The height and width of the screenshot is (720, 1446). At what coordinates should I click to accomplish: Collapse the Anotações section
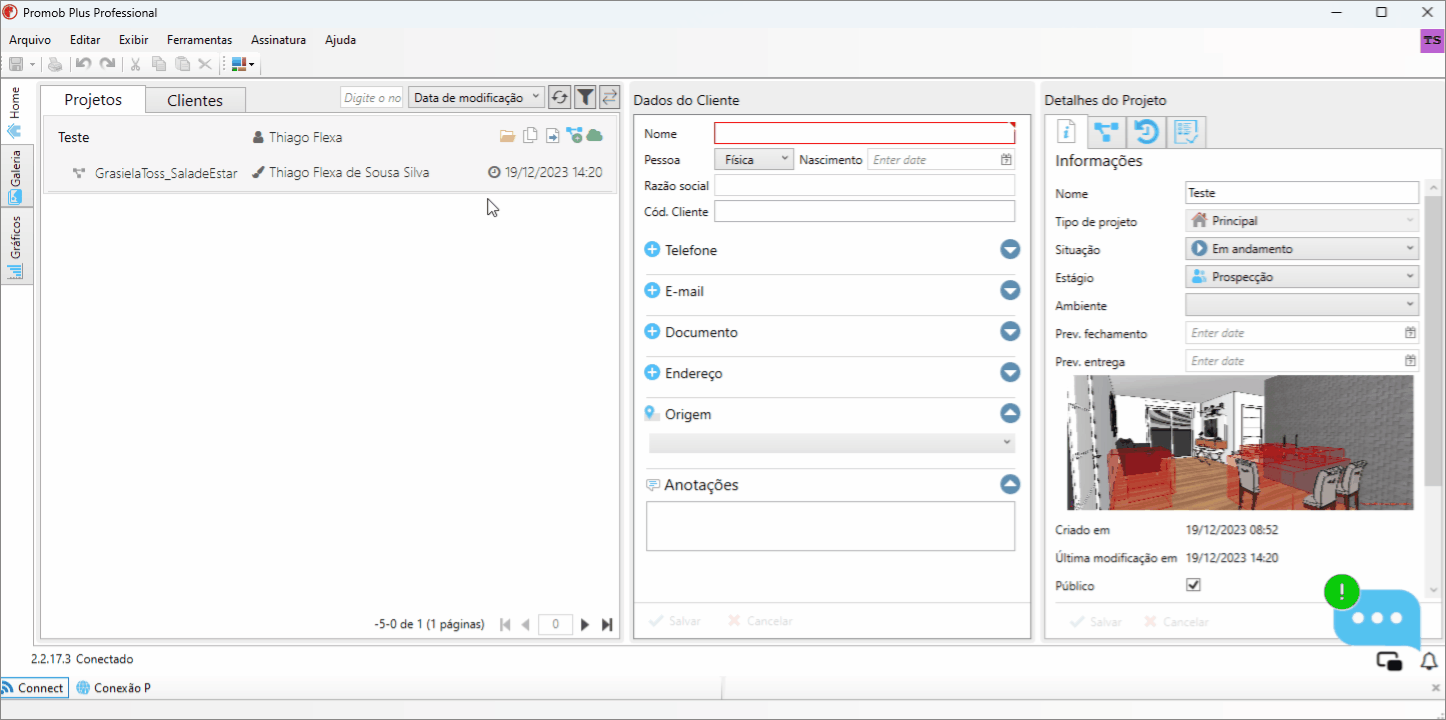click(1010, 484)
